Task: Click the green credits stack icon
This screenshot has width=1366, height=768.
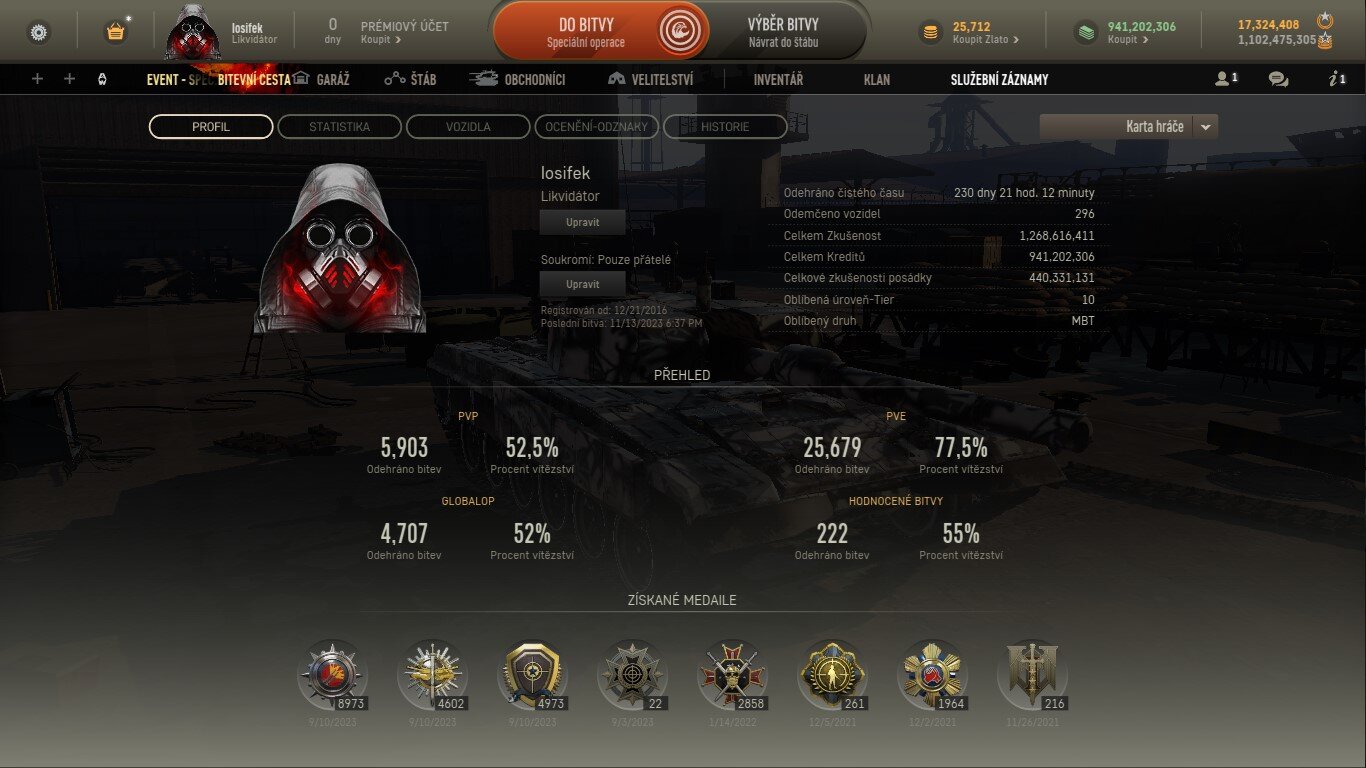Action: coord(1085,33)
